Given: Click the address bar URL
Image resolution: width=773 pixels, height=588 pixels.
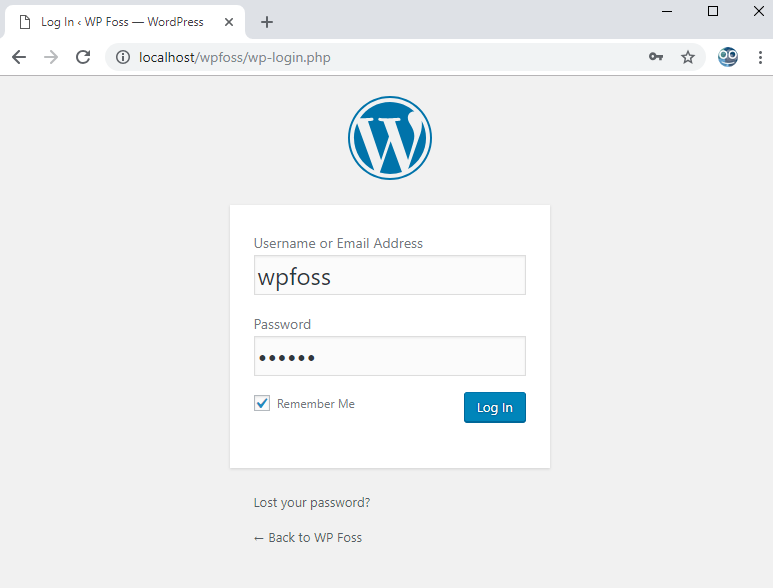Looking at the screenshot, I should (235, 57).
